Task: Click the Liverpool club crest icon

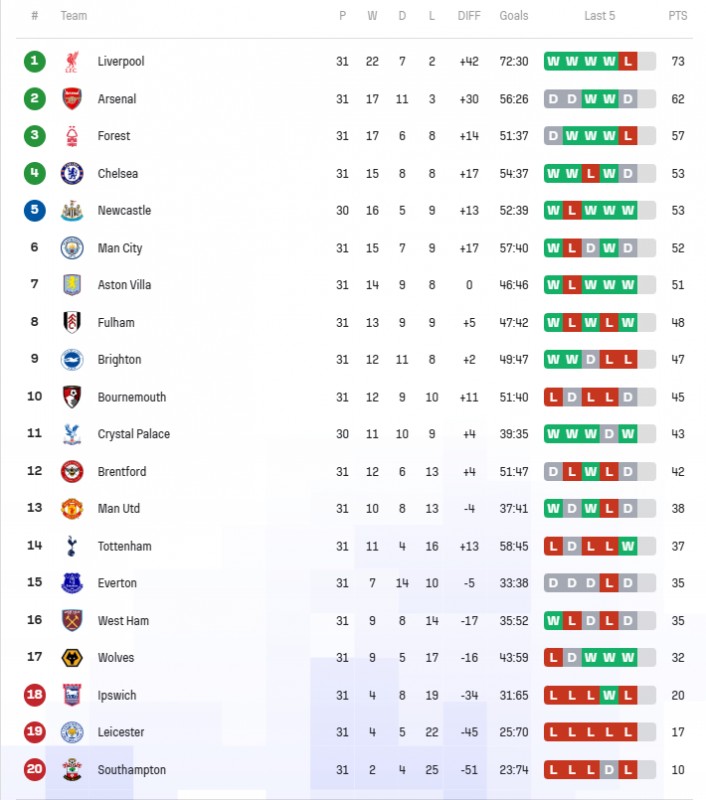Action: point(72,62)
